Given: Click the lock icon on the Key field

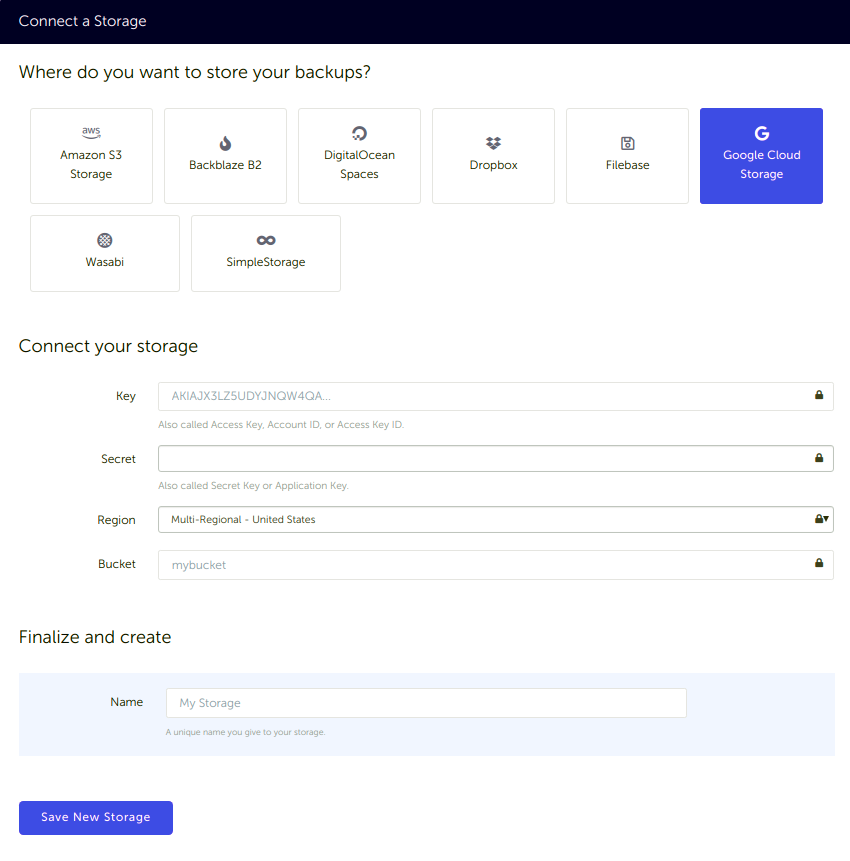Looking at the screenshot, I should (x=818, y=396).
